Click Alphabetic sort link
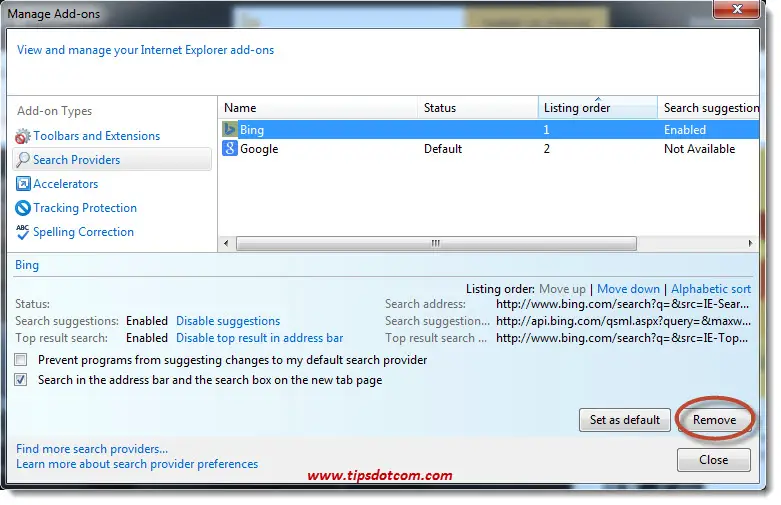The height and width of the screenshot is (505, 781). [711, 289]
